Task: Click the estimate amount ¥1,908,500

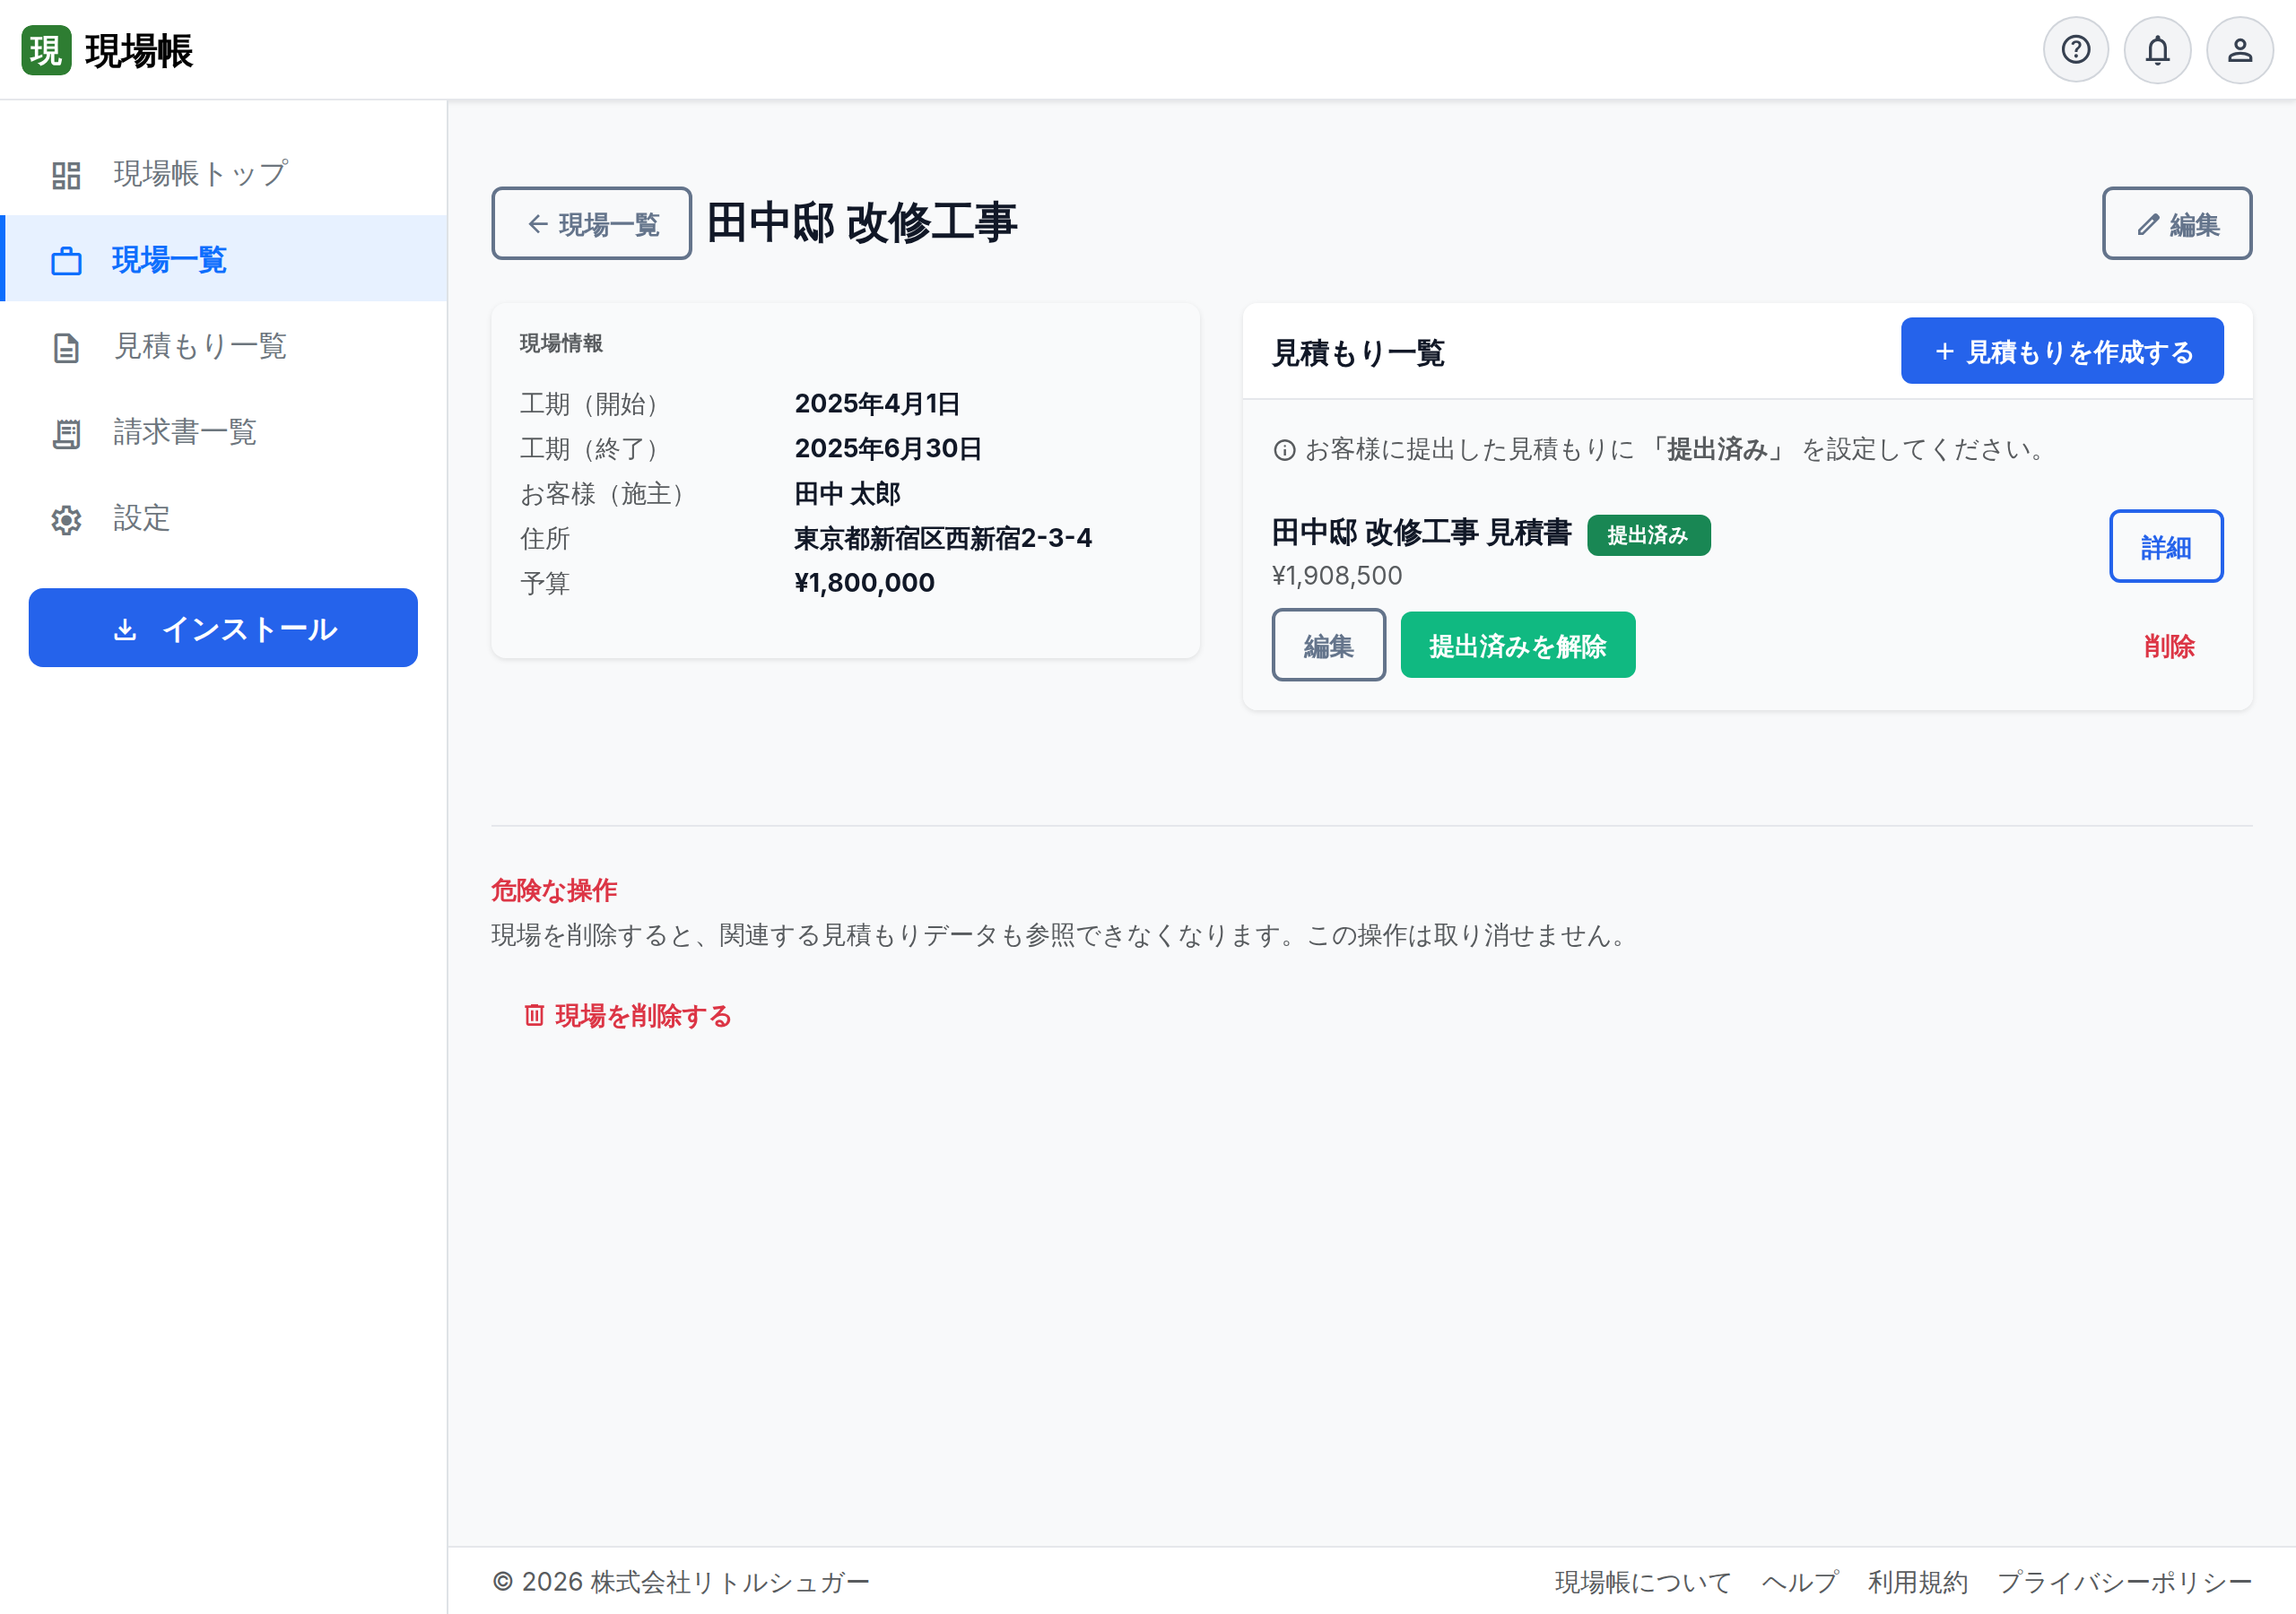Action: pyautogui.click(x=1336, y=576)
